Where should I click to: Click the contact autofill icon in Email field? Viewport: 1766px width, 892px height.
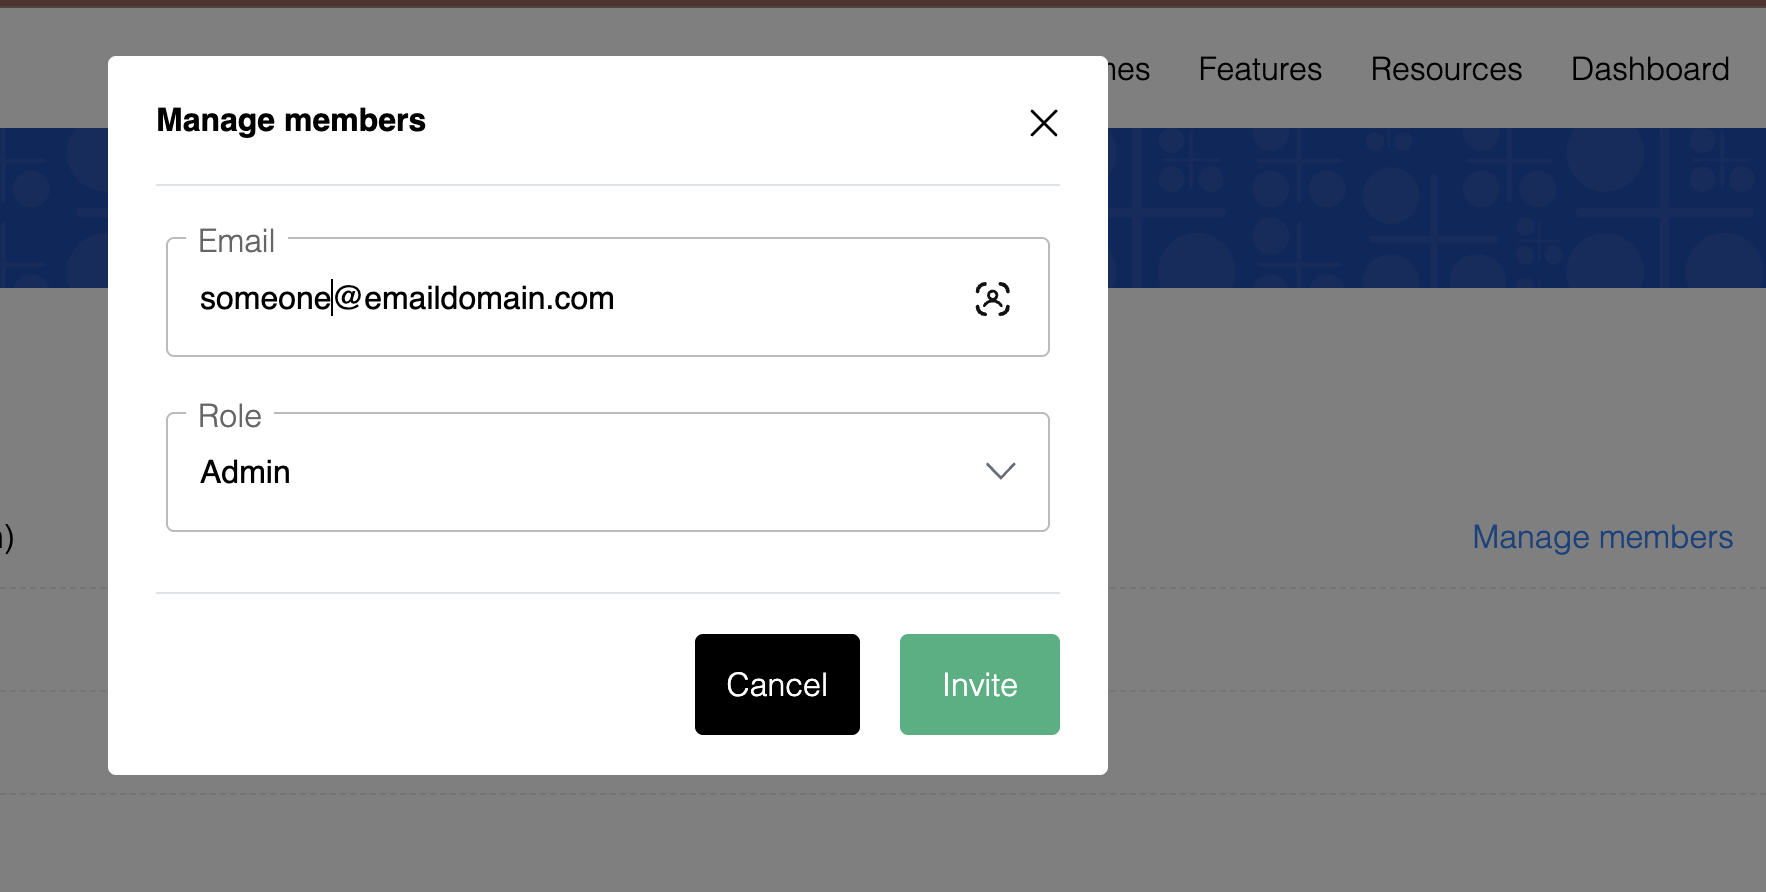(992, 298)
